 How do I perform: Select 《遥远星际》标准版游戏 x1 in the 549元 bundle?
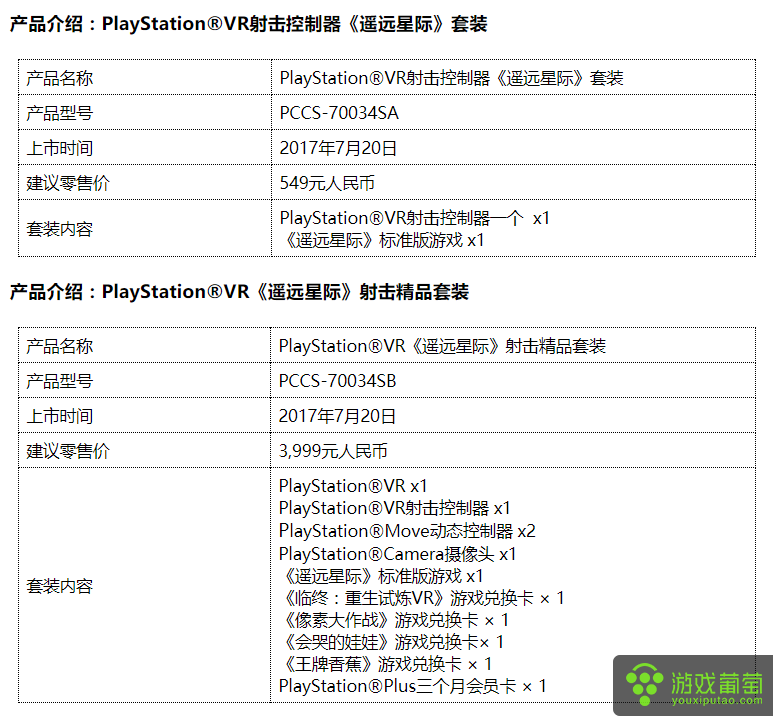click(383, 241)
